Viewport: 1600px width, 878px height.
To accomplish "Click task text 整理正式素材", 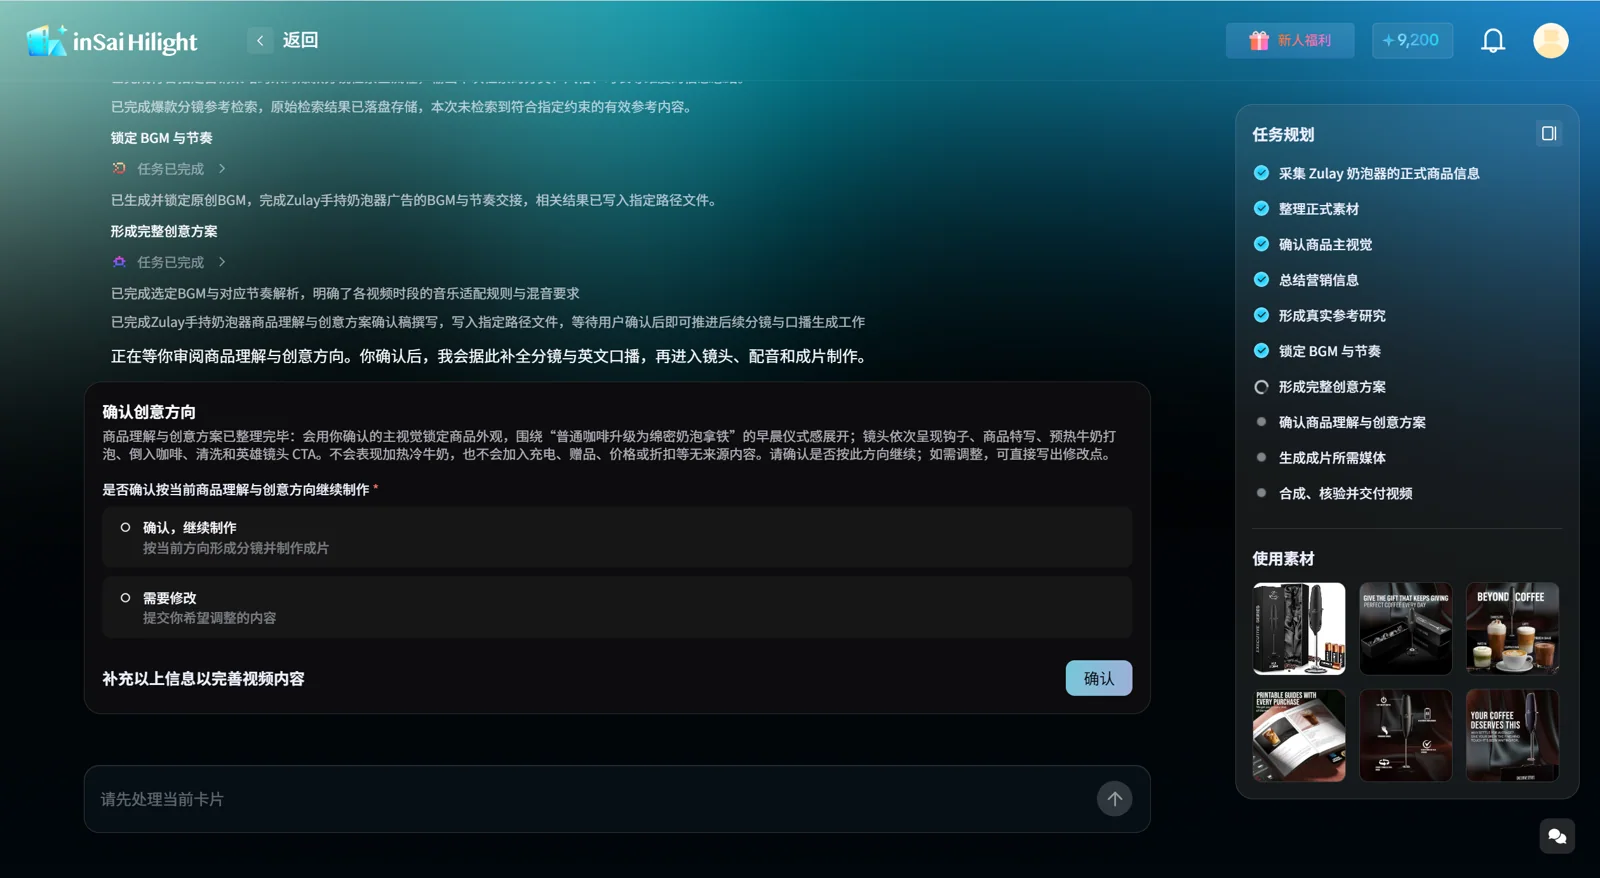I will pos(1318,209).
